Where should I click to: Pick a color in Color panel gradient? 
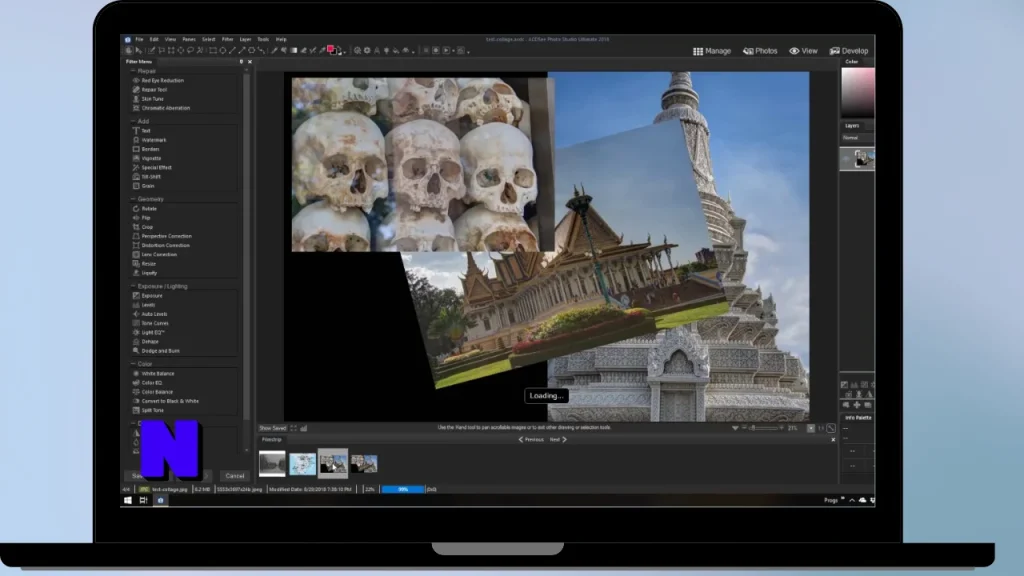click(857, 91)
